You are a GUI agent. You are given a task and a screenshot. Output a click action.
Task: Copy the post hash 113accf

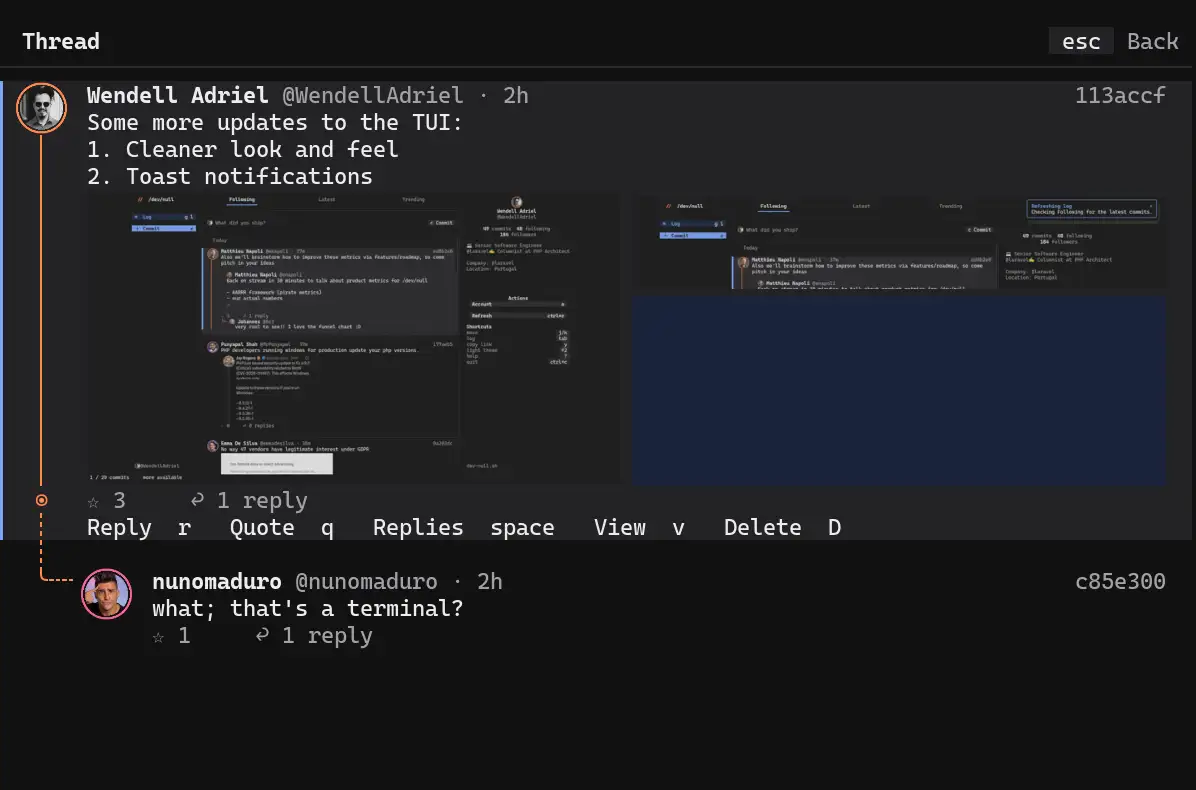click(1120, 95)
